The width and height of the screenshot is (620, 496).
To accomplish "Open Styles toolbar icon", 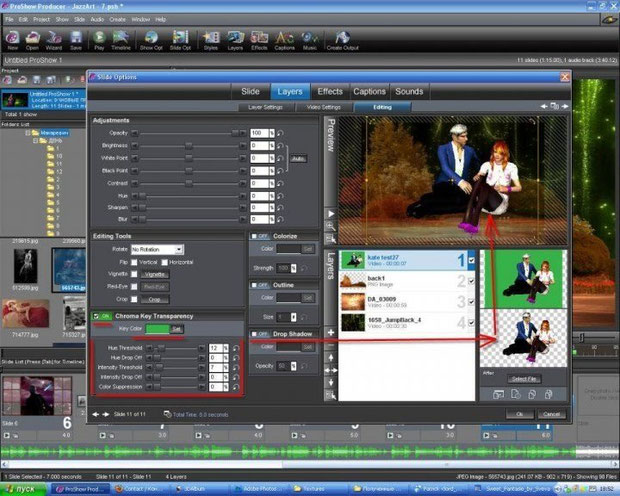I will point(211,40).
